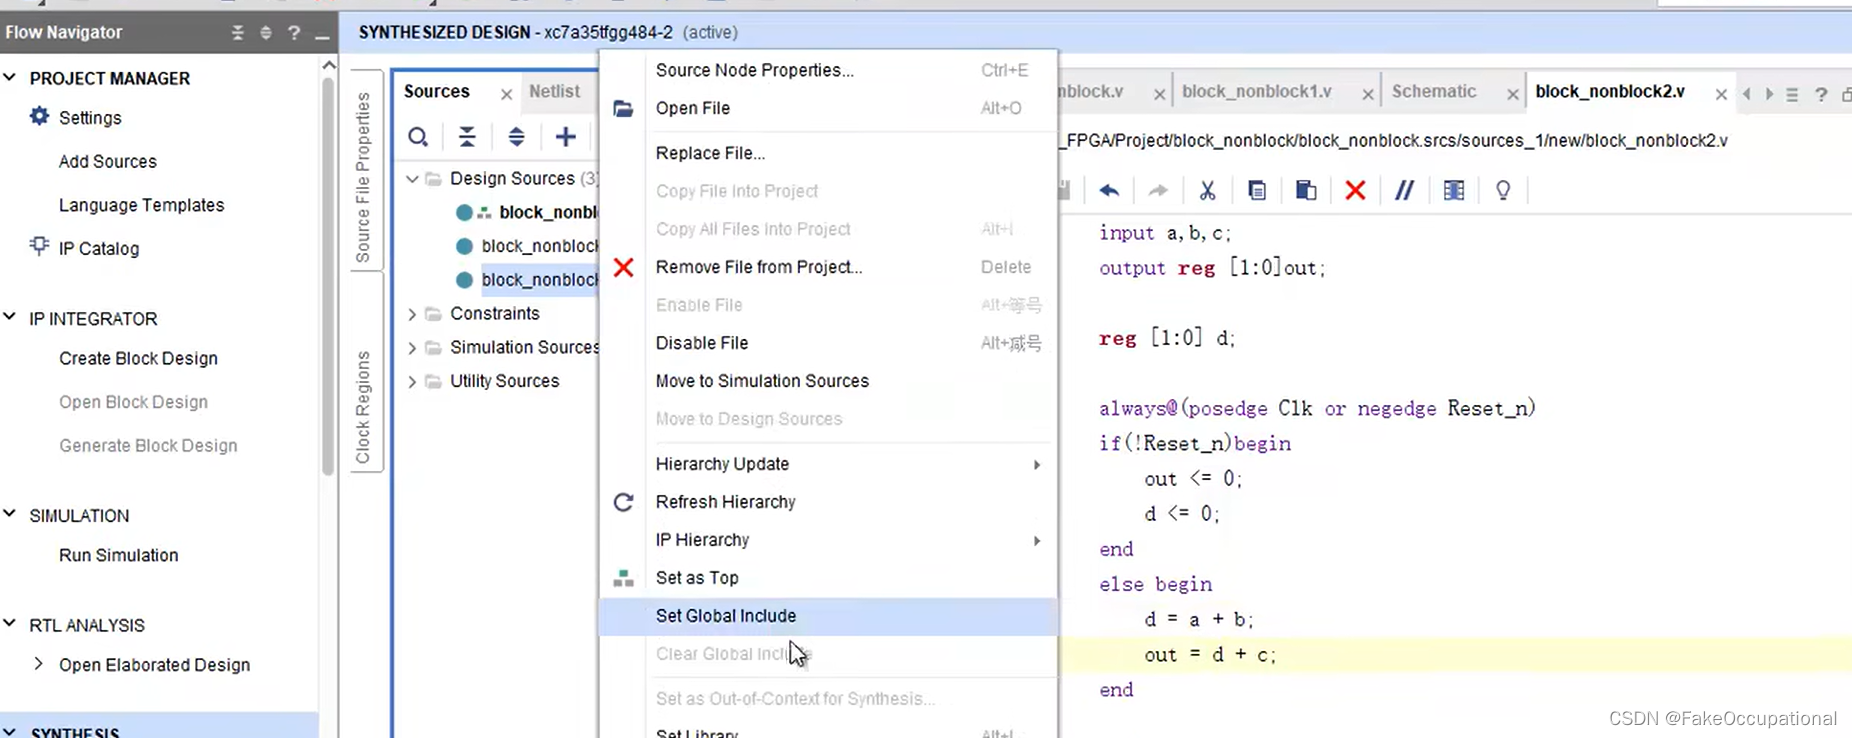The image size is (1852, 738).
Task: Choose Disable File
Action: coord(827,343)
